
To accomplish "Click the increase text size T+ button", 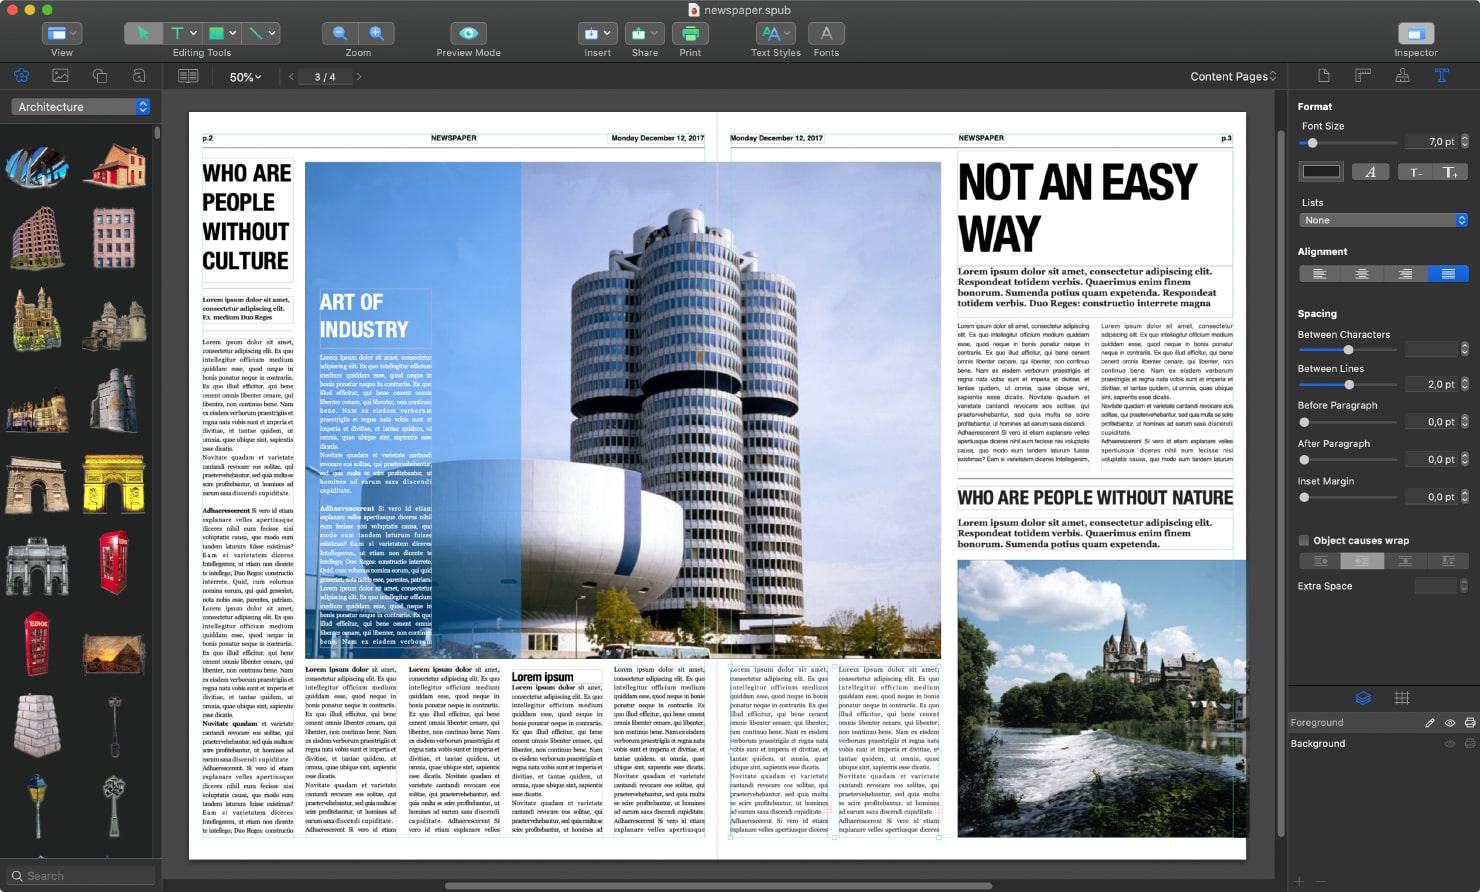I will pyautogui.click(x=1451, y=172).
